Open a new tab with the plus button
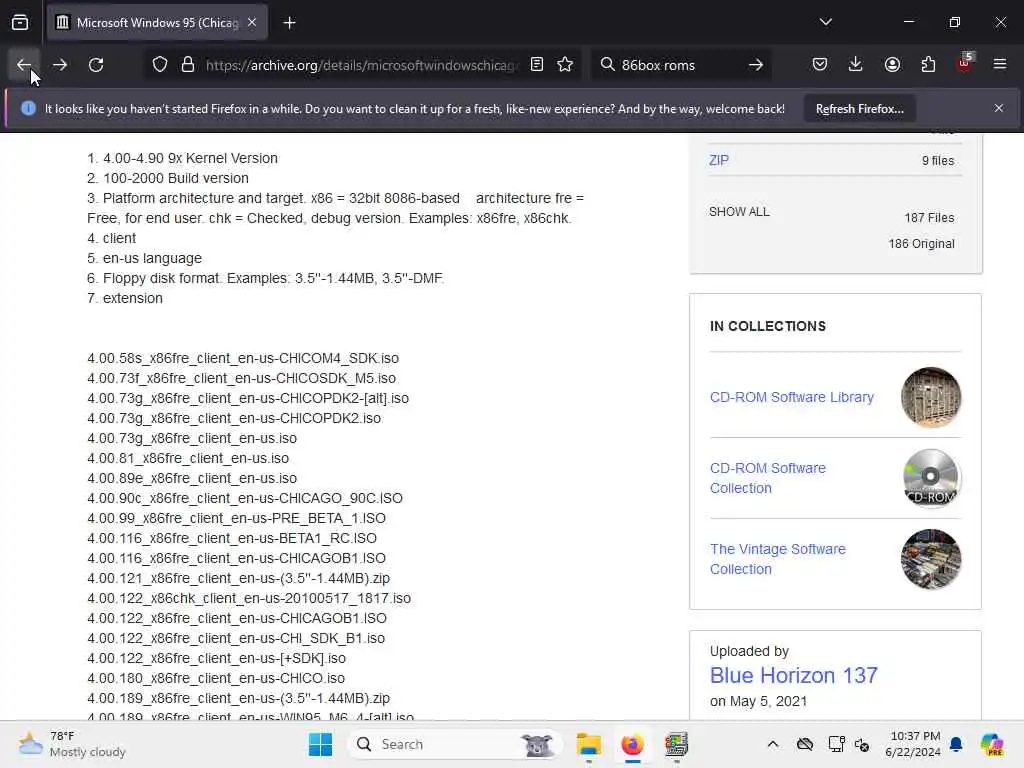Image resolution: width=1024 pixels, height=768 pixels. pos(289,23)
